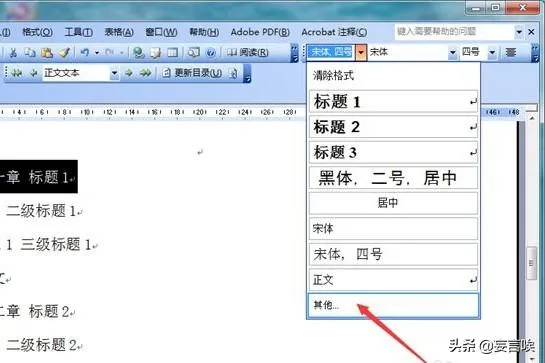Open outlining toolbar options arrow
Screen dimensions: 545x363
(x=247, y=74)
